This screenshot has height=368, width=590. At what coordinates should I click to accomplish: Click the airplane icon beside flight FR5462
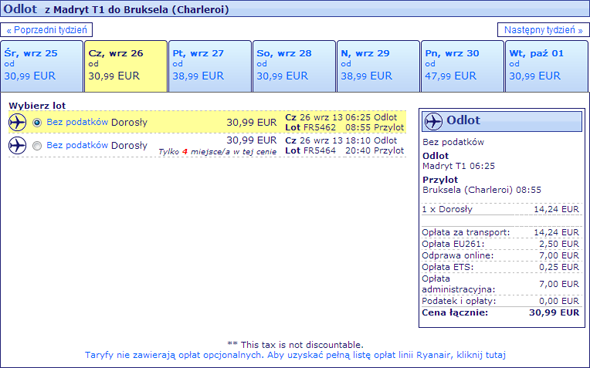pos(17,122)
